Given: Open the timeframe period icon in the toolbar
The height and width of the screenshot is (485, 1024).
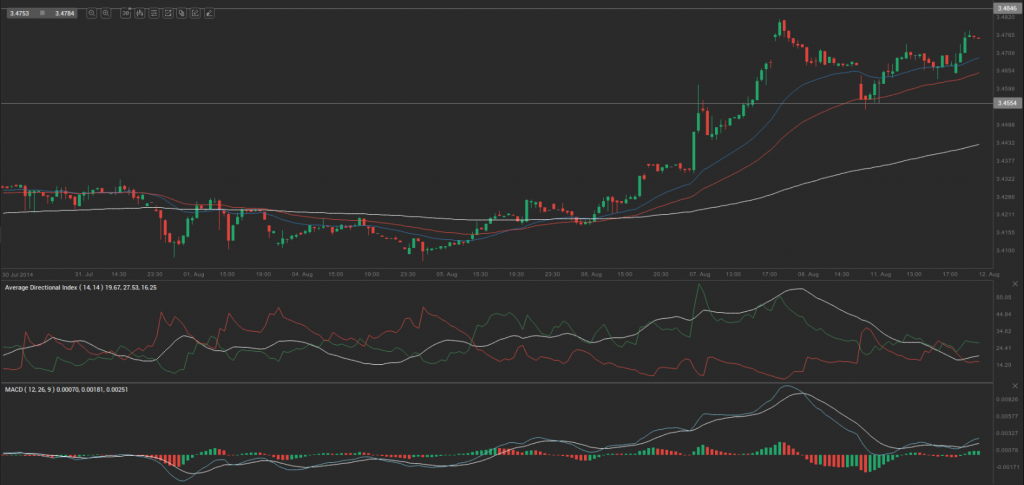Looking at the screenshot, I should 126,13.
